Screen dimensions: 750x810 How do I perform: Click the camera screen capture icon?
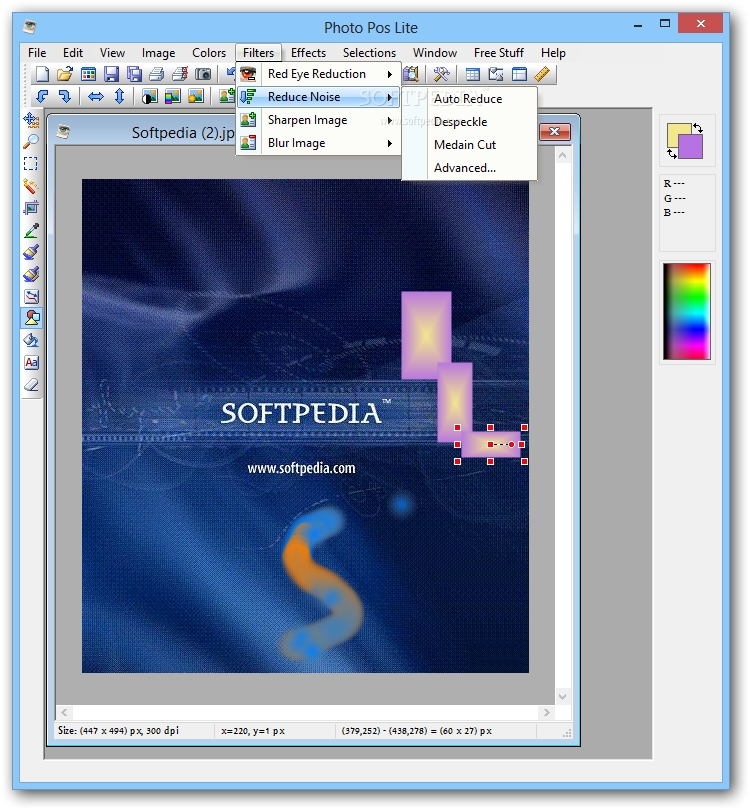[x=203, y=74]
